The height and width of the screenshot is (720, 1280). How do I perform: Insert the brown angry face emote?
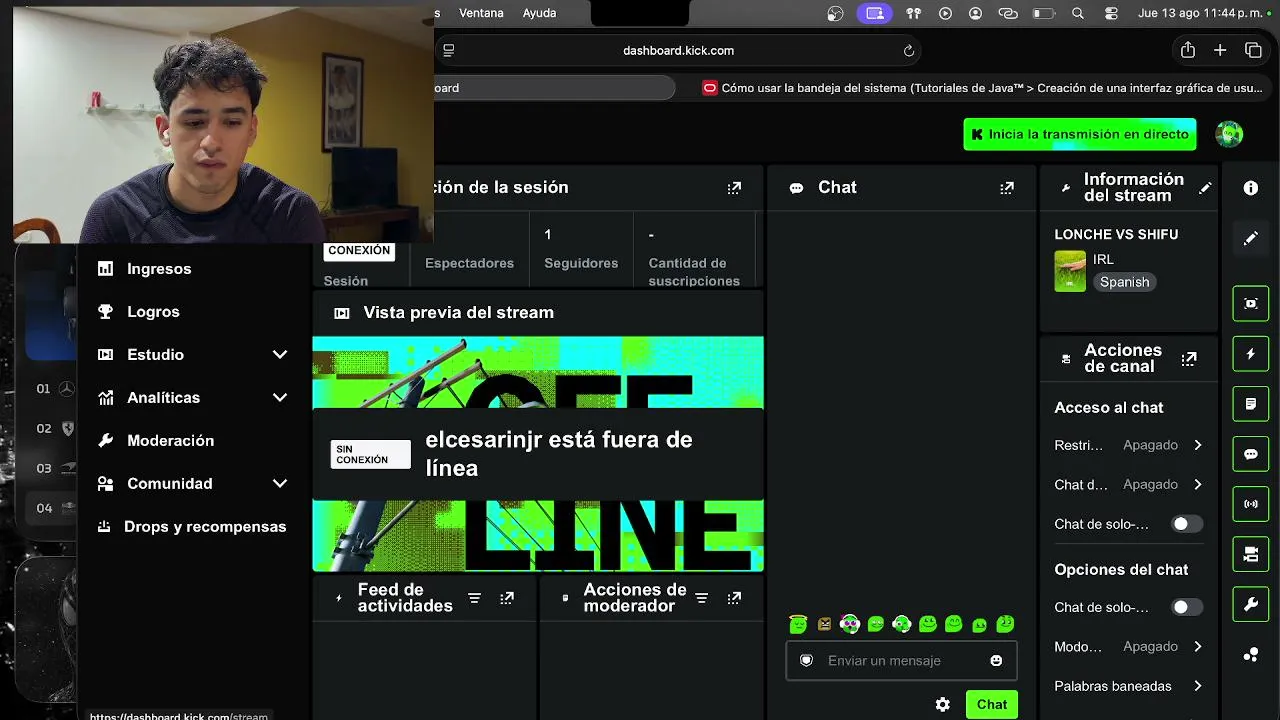pos(824,624)
